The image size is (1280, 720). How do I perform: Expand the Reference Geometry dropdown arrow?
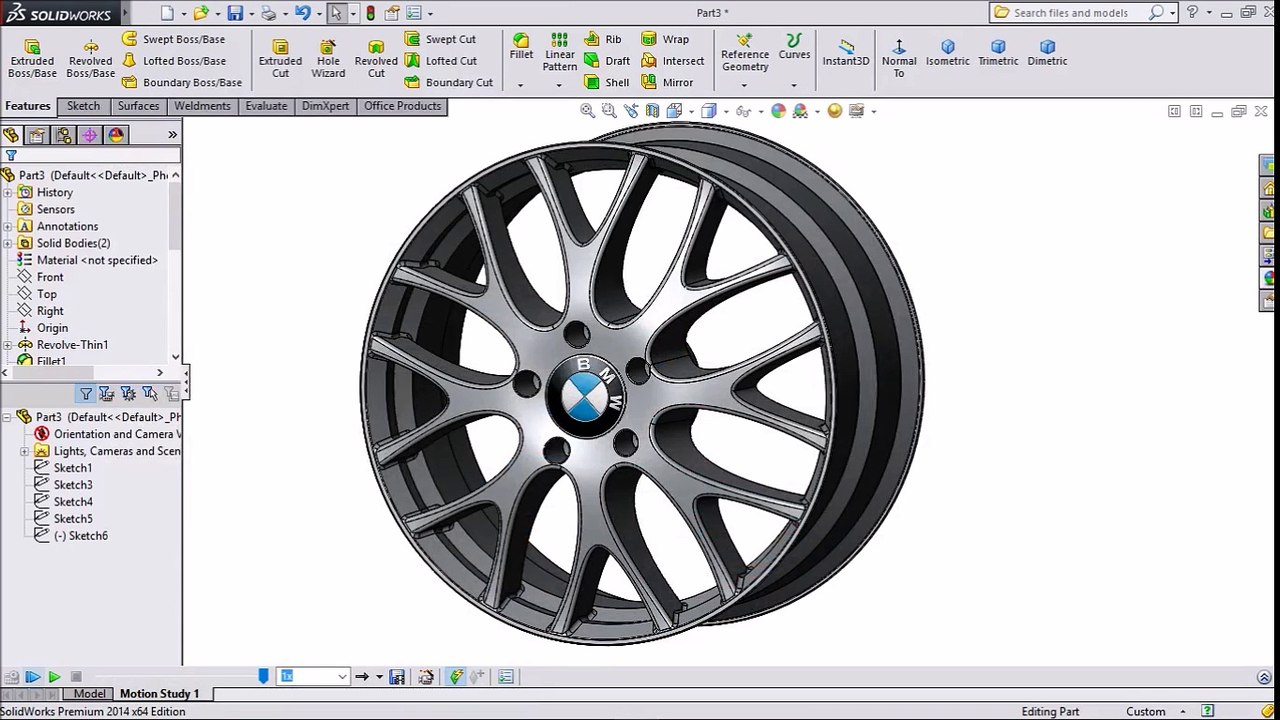[x=744, y=85]
